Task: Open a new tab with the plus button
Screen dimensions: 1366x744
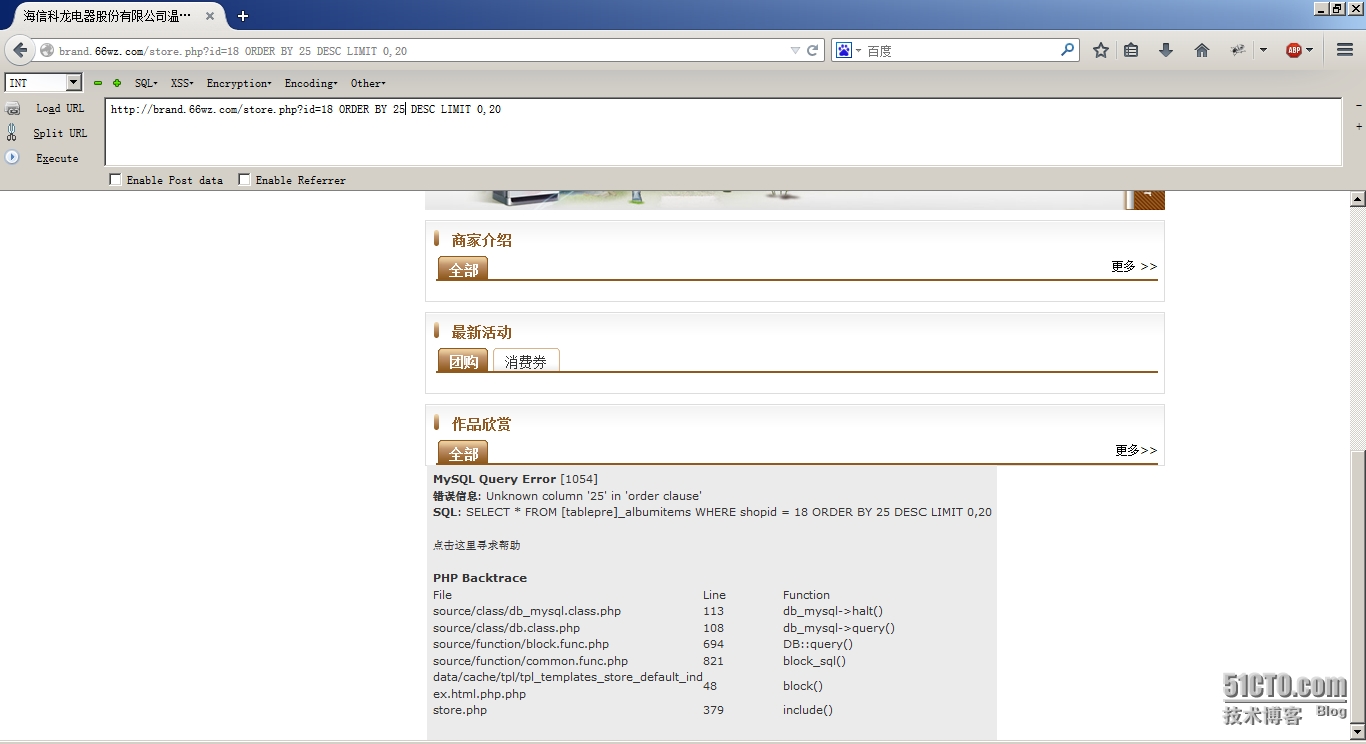Action: click(243, 16)
